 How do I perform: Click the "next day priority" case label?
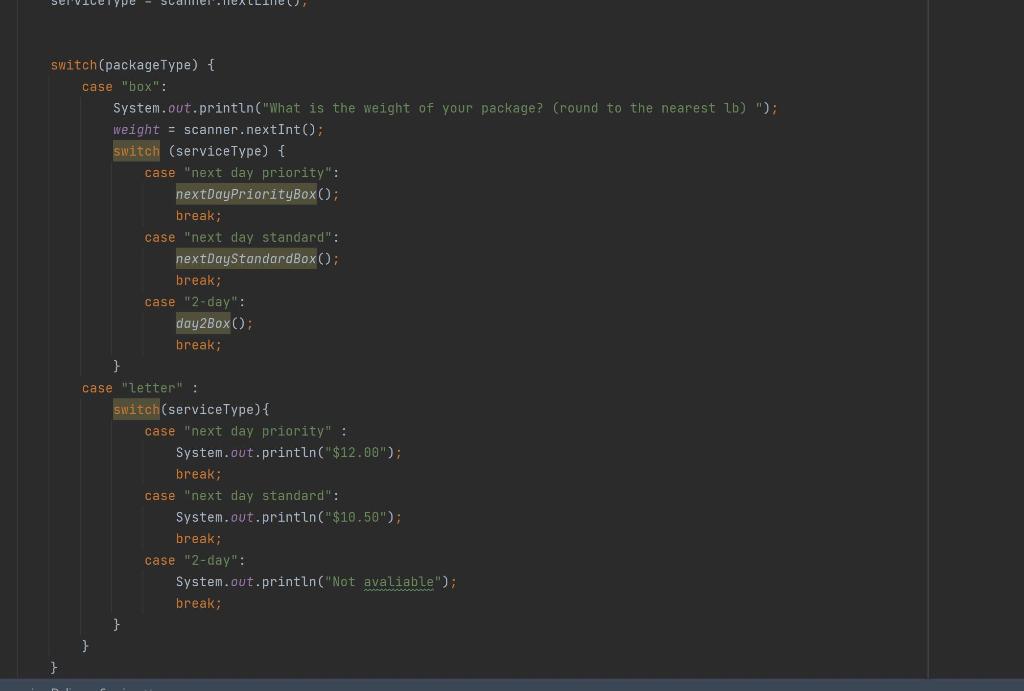(x=257, y=172)
